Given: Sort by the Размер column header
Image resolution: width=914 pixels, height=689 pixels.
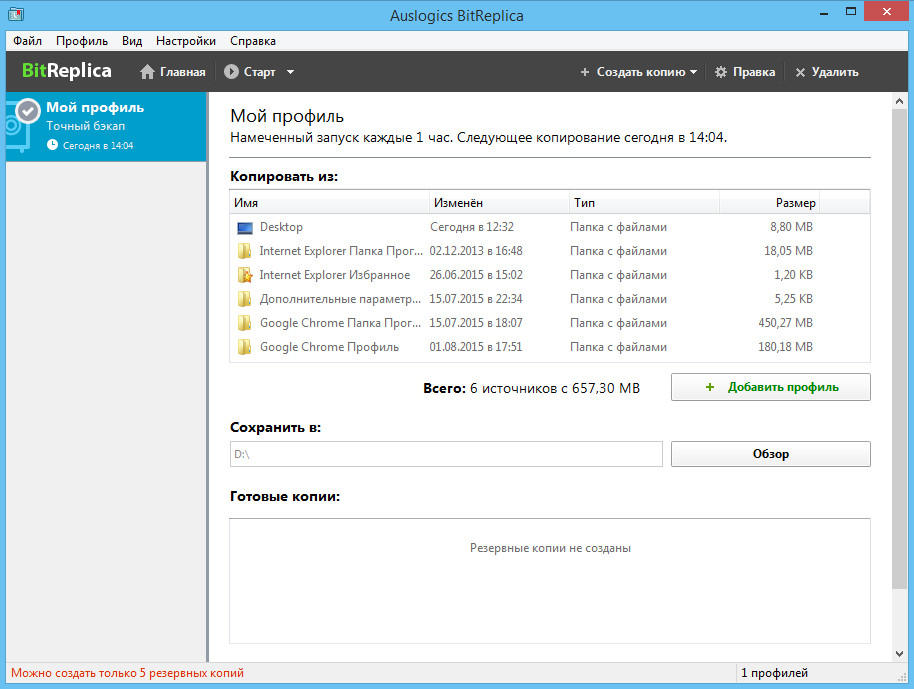Looking at the screenshot, I should (x=769, y=202).
